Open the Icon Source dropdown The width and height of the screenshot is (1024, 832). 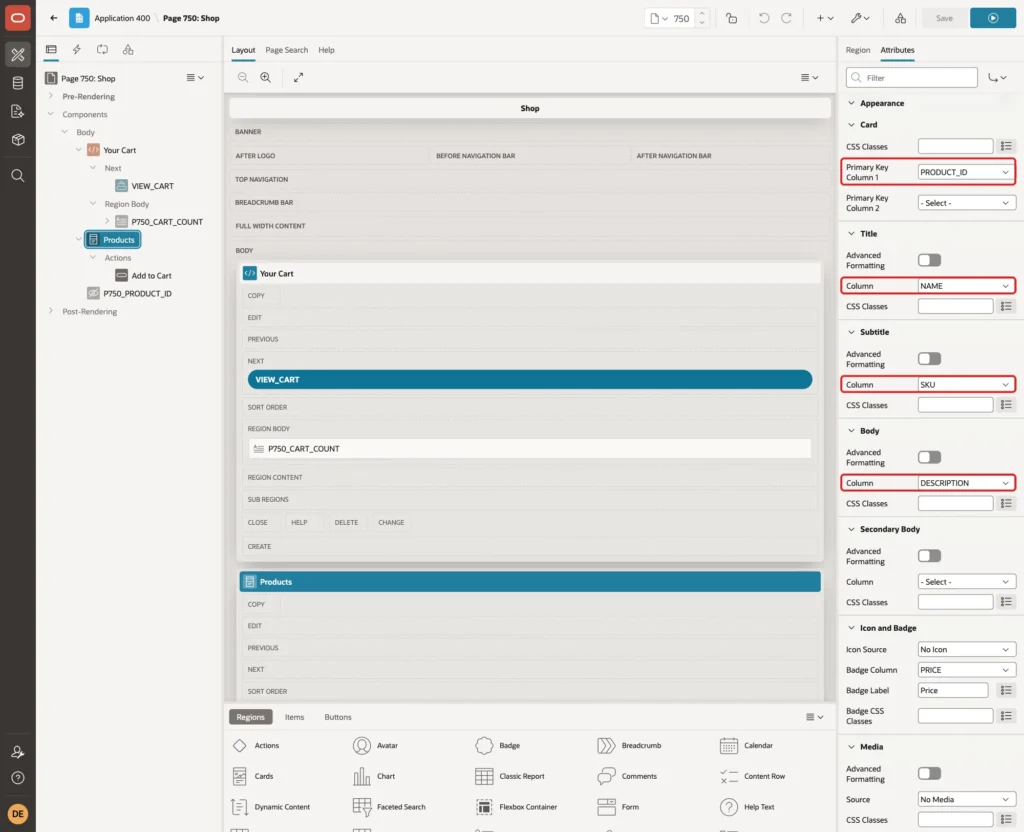(966, 649)
